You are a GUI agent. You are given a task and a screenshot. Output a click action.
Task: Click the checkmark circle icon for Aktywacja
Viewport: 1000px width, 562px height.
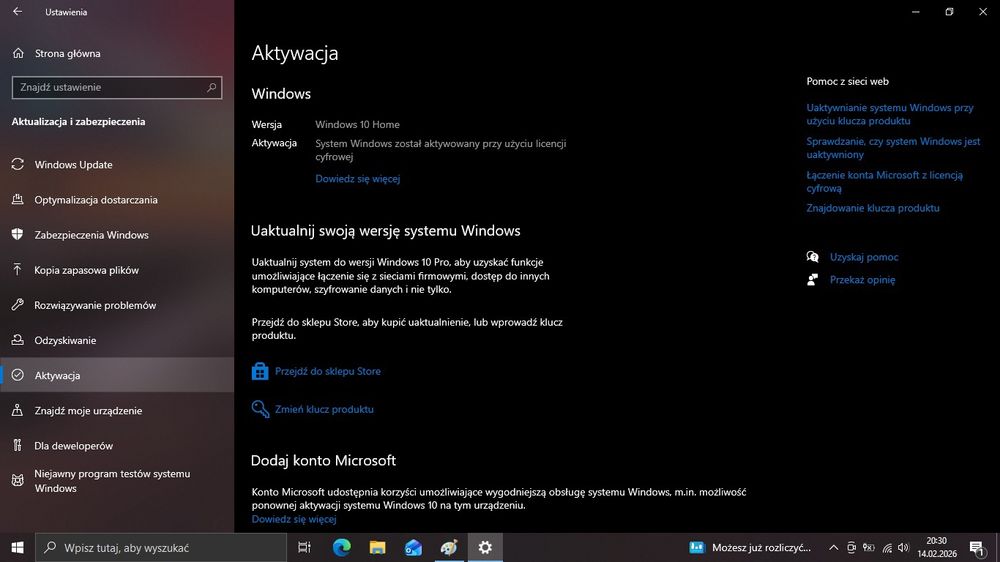pyautogui.click(x=18, y=375)
